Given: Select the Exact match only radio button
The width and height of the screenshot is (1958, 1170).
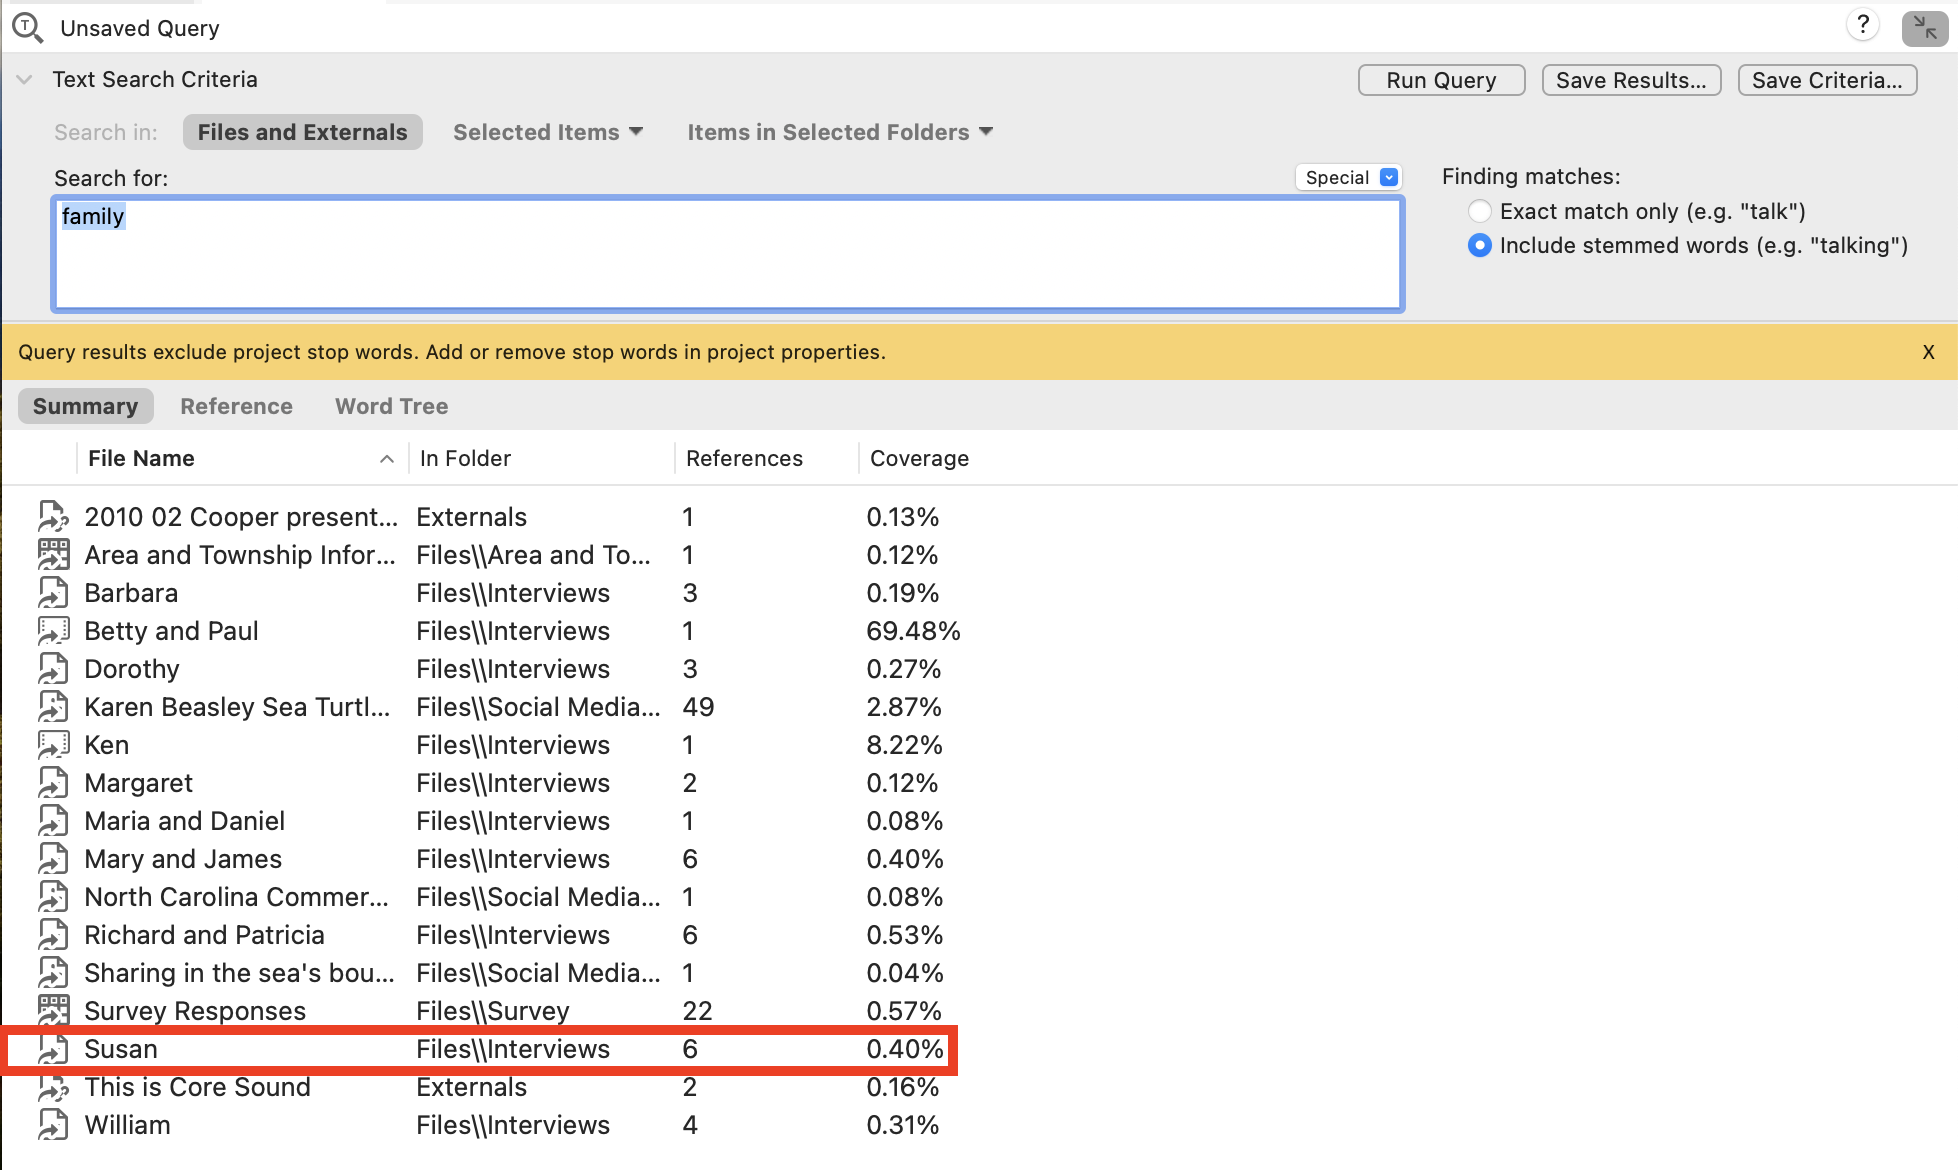Looking at the screenshot, I should click(1478, 210).
